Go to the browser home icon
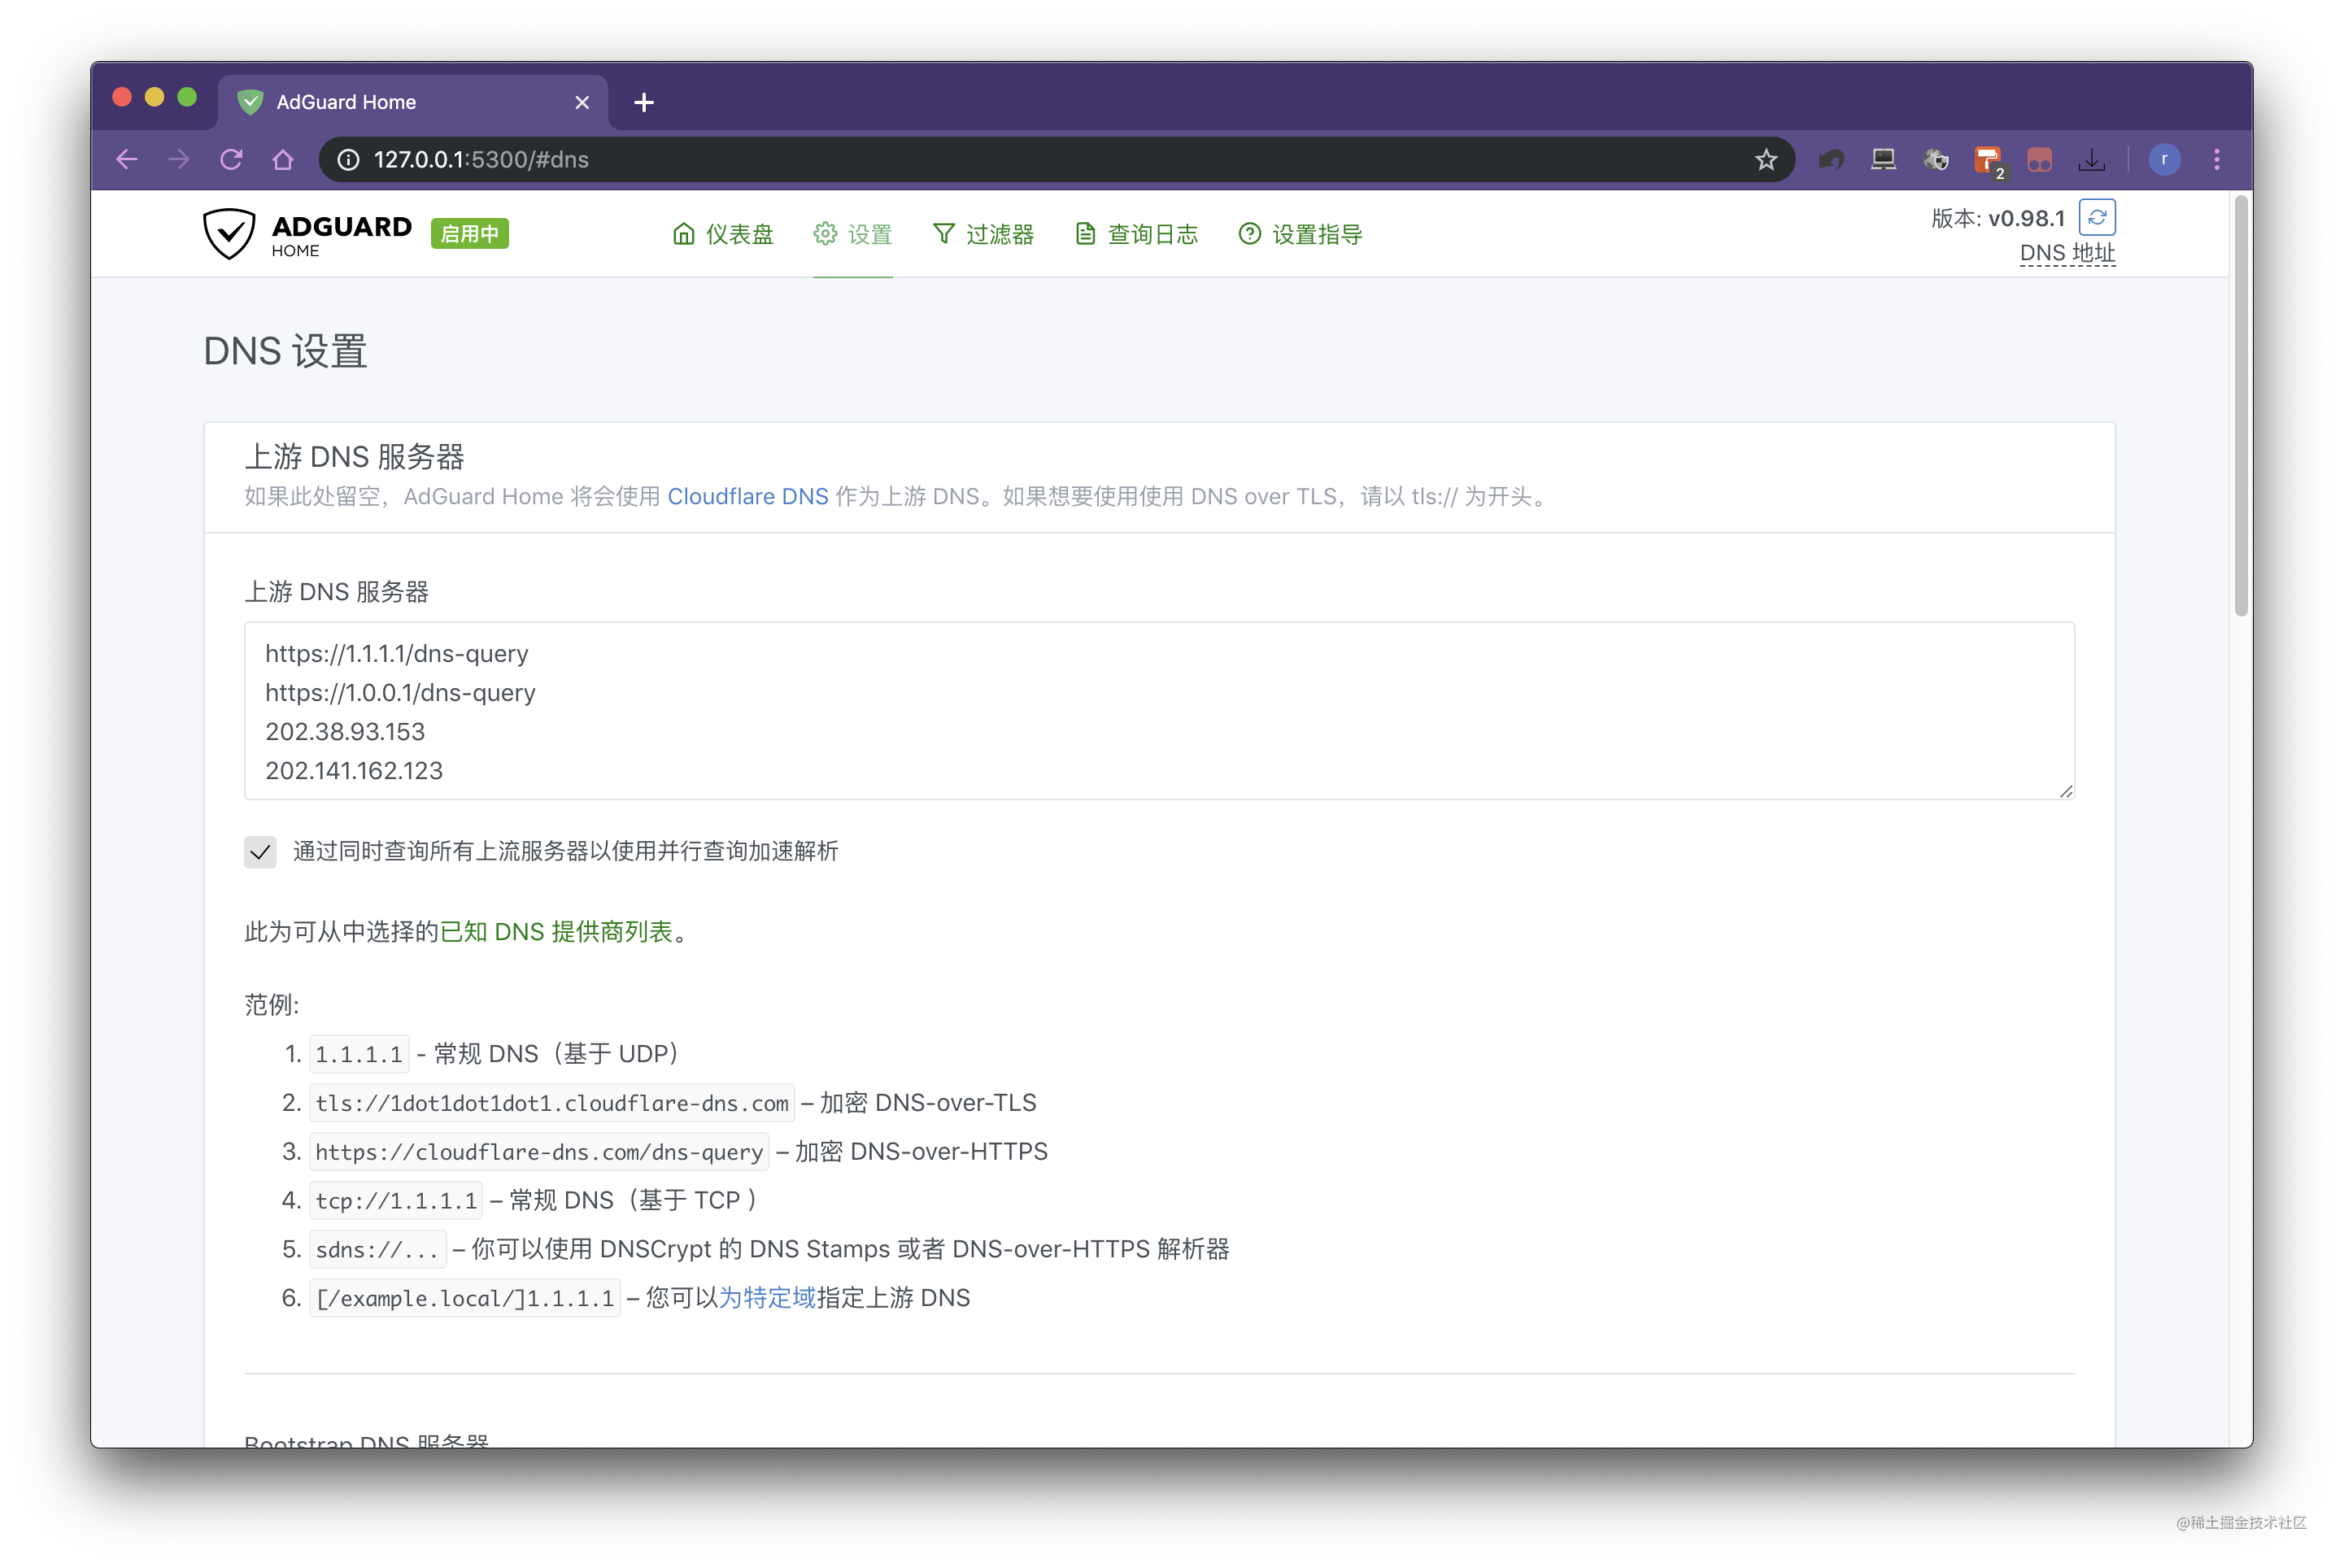2344x1568 pixels. (283, 160)
